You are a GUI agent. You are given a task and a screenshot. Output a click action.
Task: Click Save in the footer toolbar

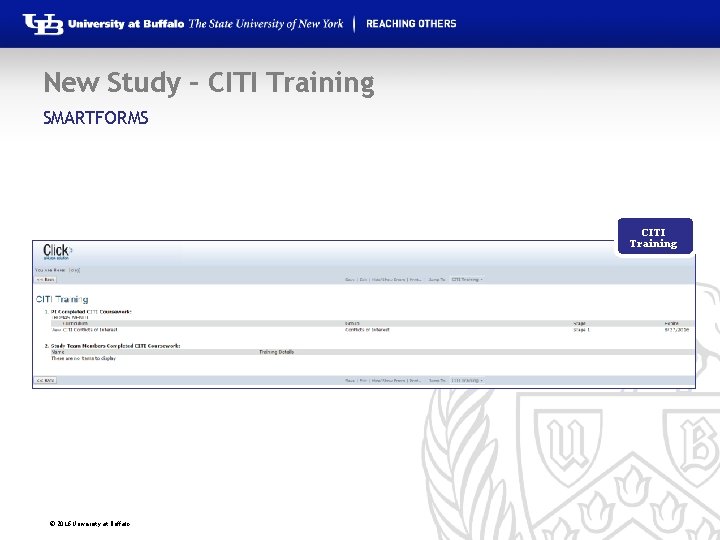[350, 381]
